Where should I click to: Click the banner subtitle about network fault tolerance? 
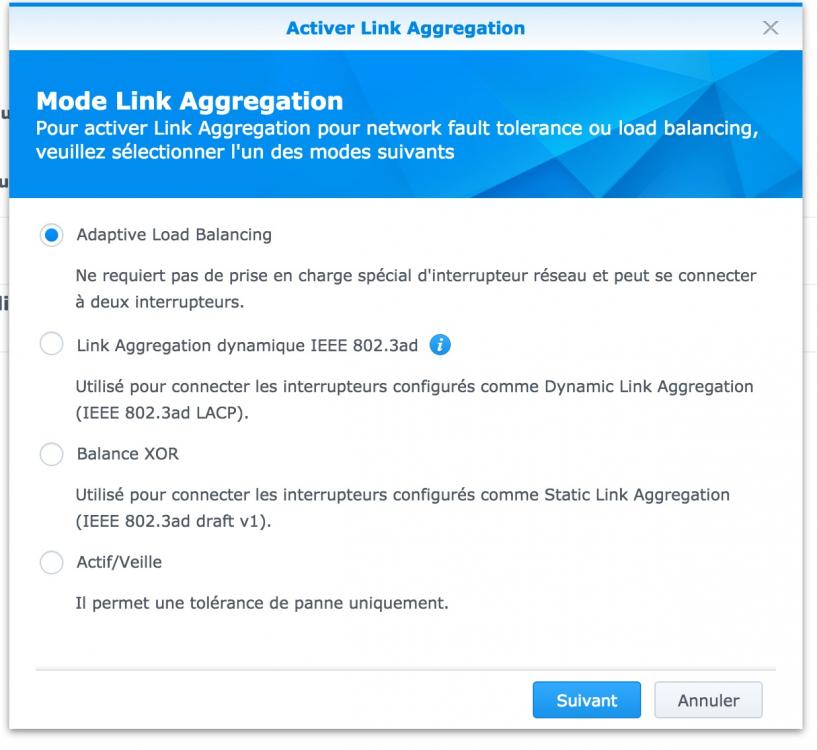click(397, 140)
